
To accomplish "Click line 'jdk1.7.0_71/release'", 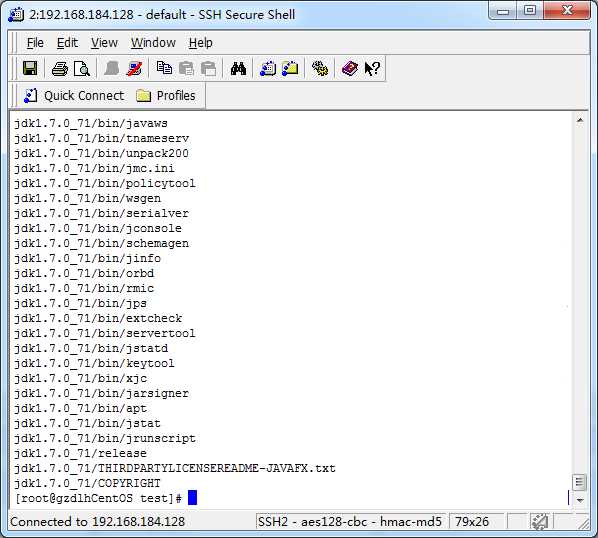I will coord(80,453).
